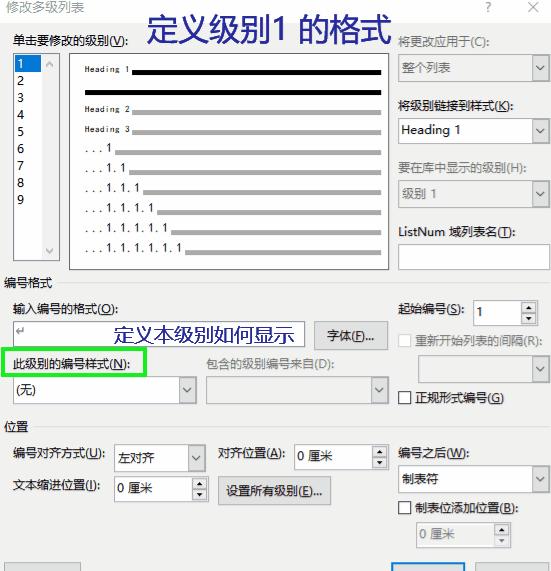
Task: Decrease the 文本缩进位置 value
Action: coord(200,495)
